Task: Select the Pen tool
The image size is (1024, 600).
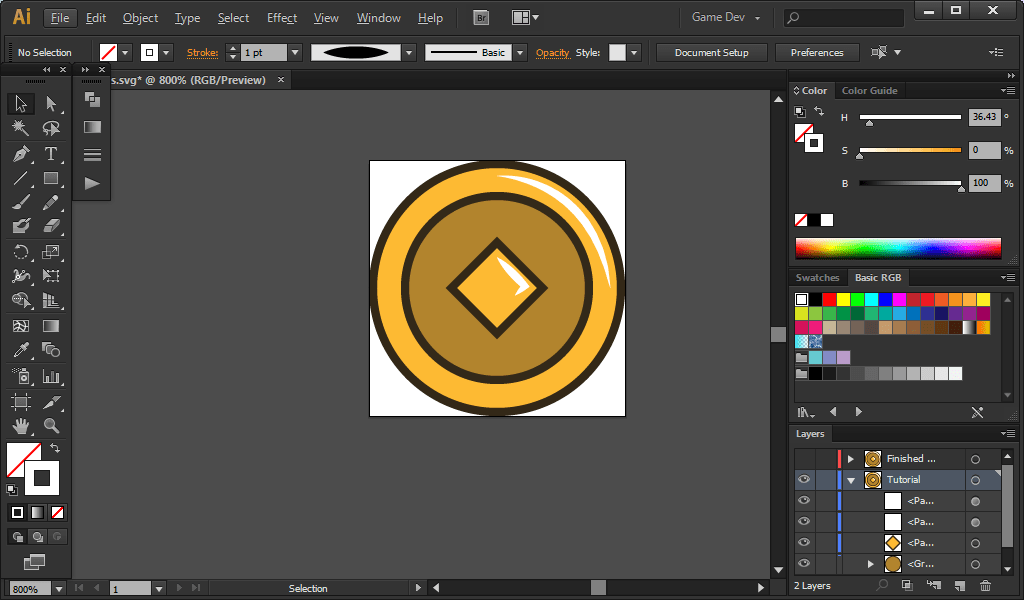Action: (20, 154)
